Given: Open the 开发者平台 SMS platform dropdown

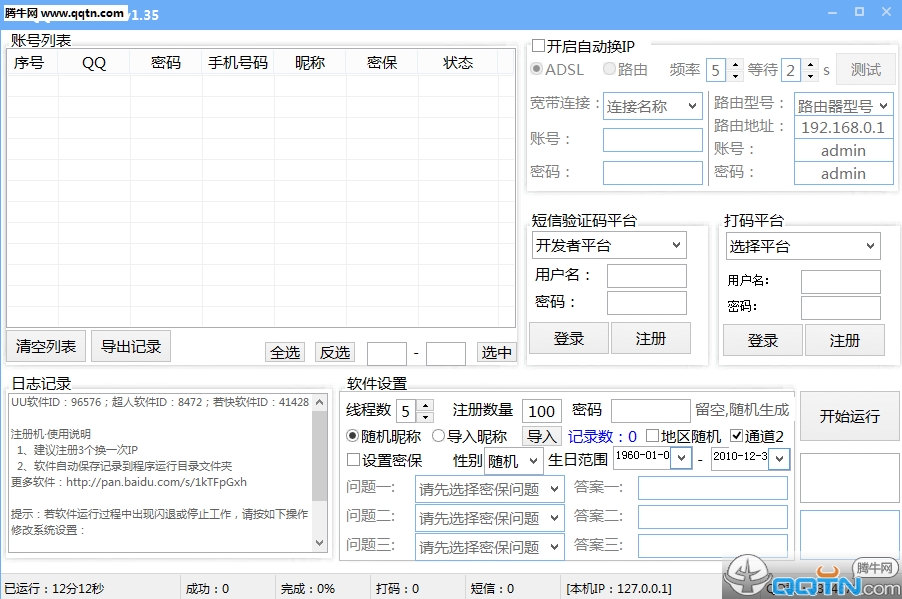Looking at the screenshot, I should coord(609,245).
